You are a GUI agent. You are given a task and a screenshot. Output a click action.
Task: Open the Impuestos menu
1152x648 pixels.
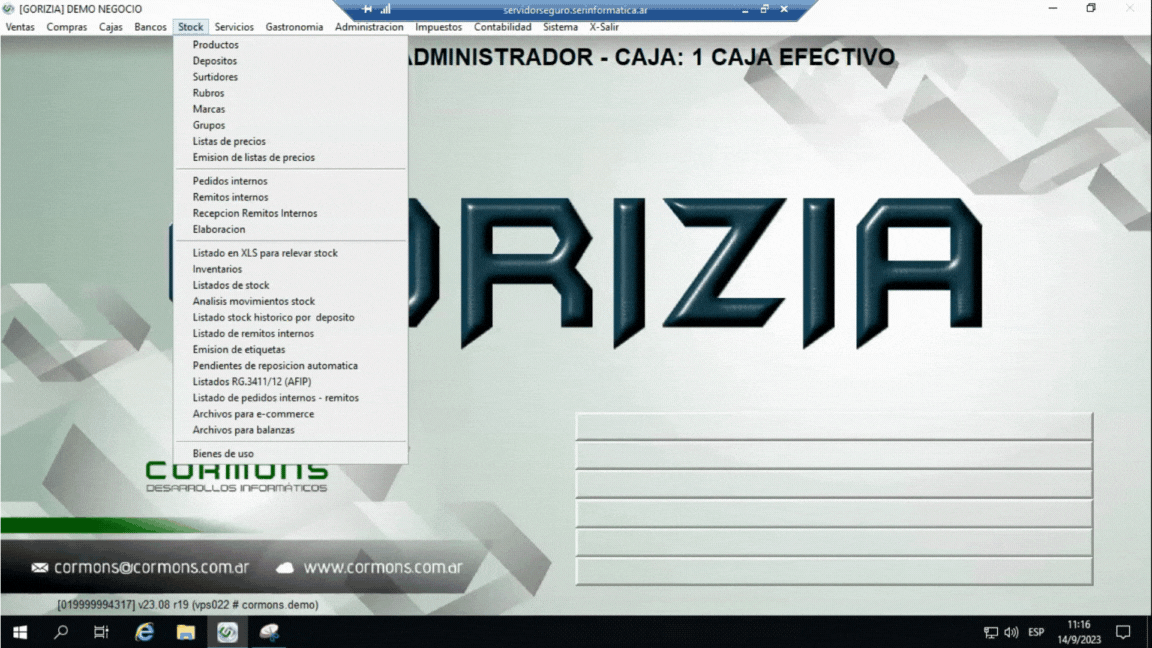pos(438,27)
